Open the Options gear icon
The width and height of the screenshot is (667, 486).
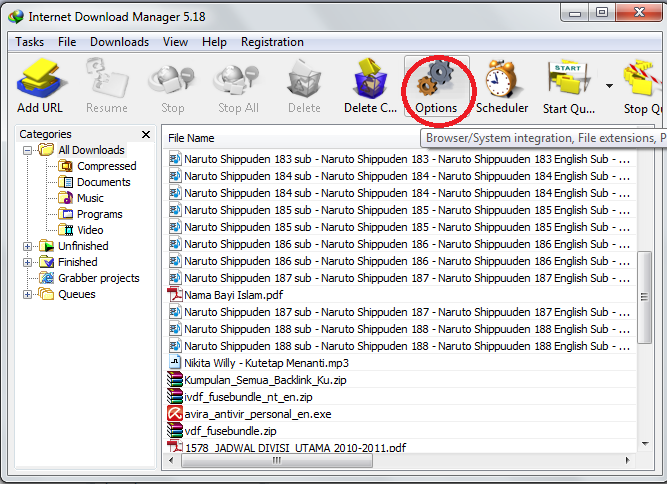(436, 79)
